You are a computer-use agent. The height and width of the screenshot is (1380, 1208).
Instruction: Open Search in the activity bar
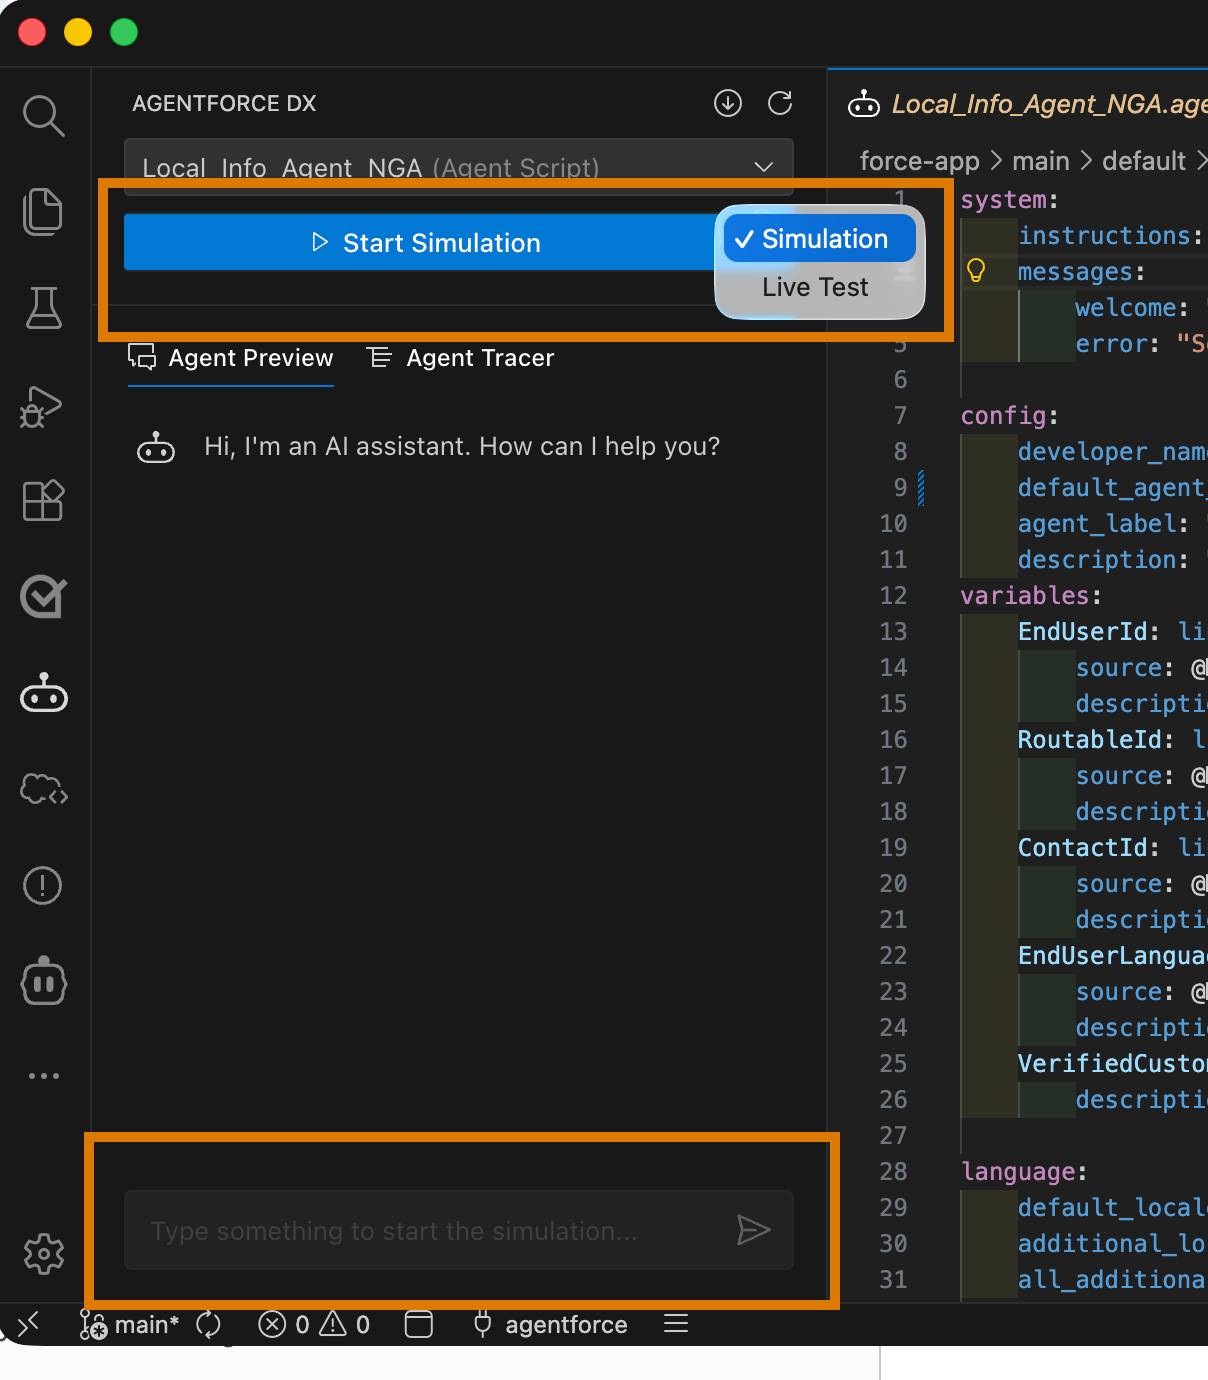point(43,115)
